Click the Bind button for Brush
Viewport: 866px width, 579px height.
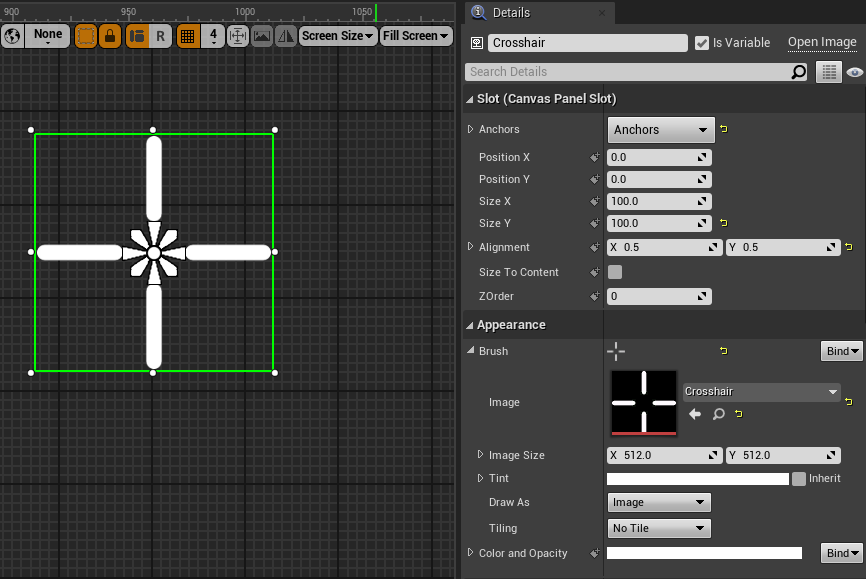[x=841, y=351]
